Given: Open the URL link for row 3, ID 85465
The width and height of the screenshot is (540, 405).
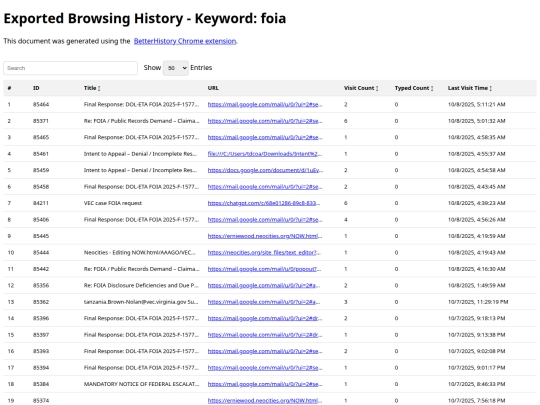Looking at the screenshot, I should click(x=265, y=137).
